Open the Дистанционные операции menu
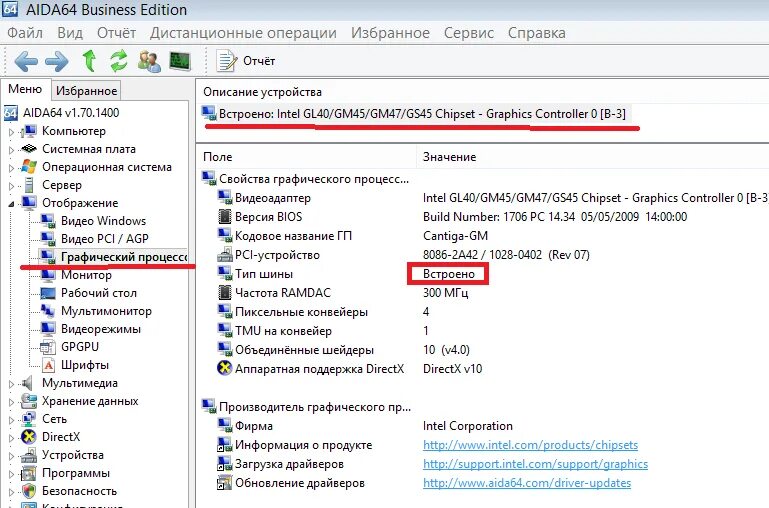Screen dimensions: 769x508 pyautogui.click(x=243, y=33)
